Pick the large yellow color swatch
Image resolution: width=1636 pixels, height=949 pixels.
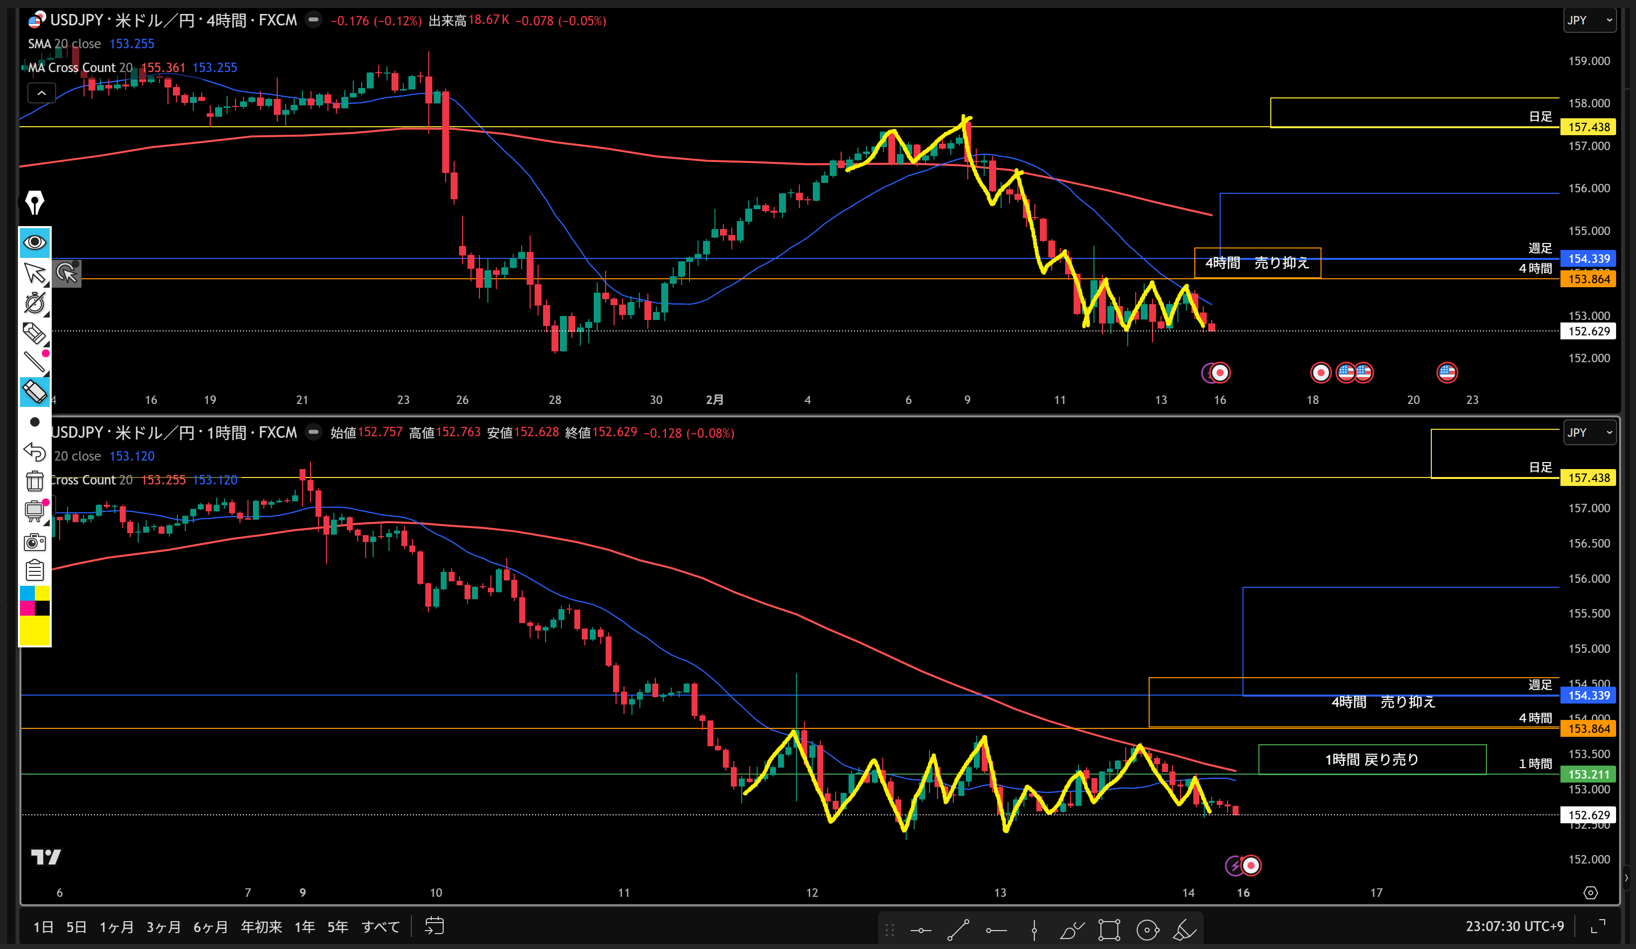[35, 631]
